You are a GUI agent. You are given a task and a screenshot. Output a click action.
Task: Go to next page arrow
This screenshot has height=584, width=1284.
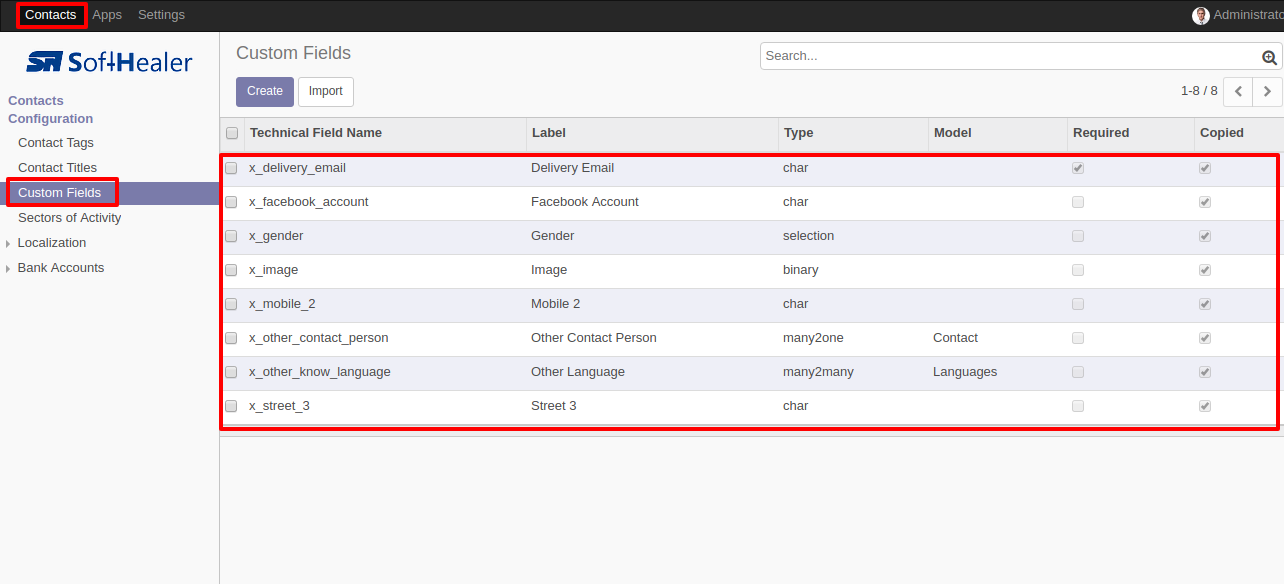pos(1268,91)
